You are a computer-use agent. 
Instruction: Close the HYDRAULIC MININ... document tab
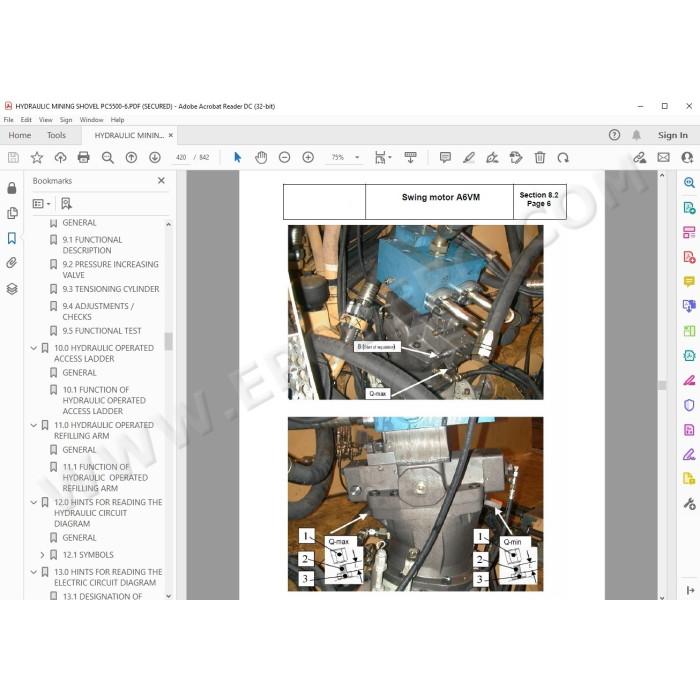(x=171, y=135)
